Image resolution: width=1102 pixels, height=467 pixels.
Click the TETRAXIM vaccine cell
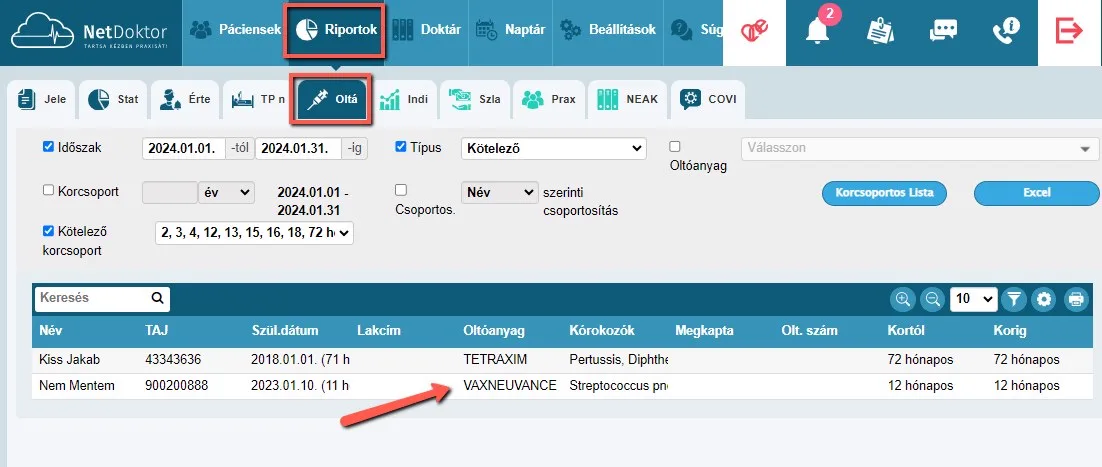[x=495, y=359]
